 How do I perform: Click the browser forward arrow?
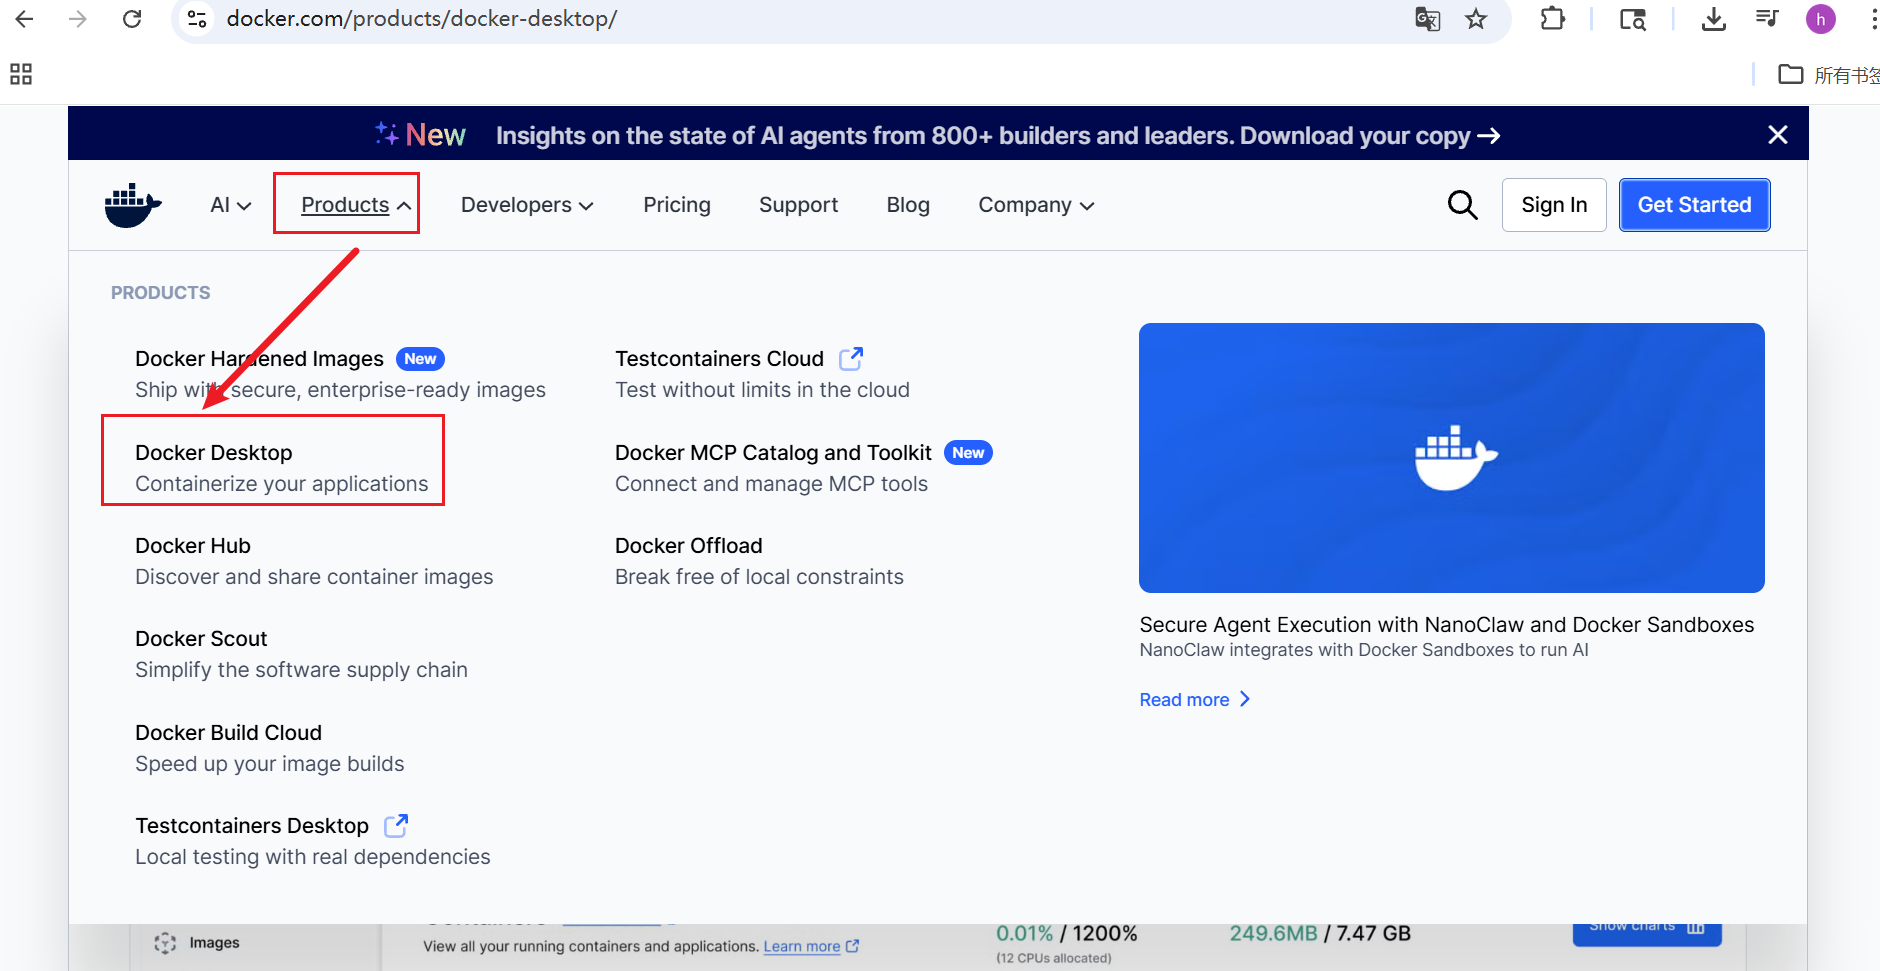(78, 19)
